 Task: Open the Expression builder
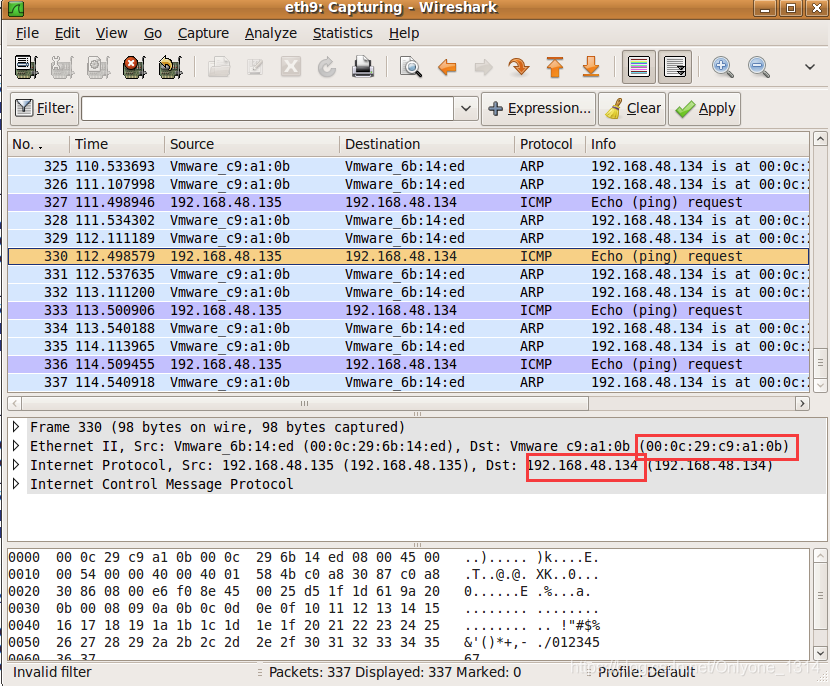tap(538, 109)
